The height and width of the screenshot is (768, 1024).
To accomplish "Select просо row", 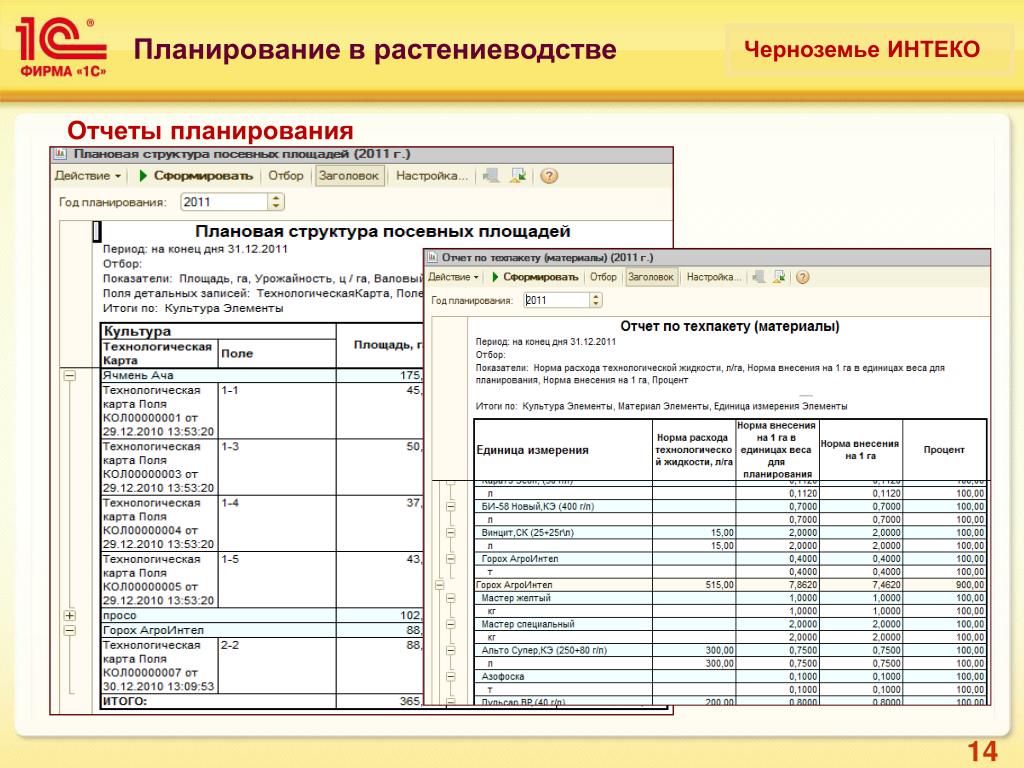I will click(x=261, y=615).
